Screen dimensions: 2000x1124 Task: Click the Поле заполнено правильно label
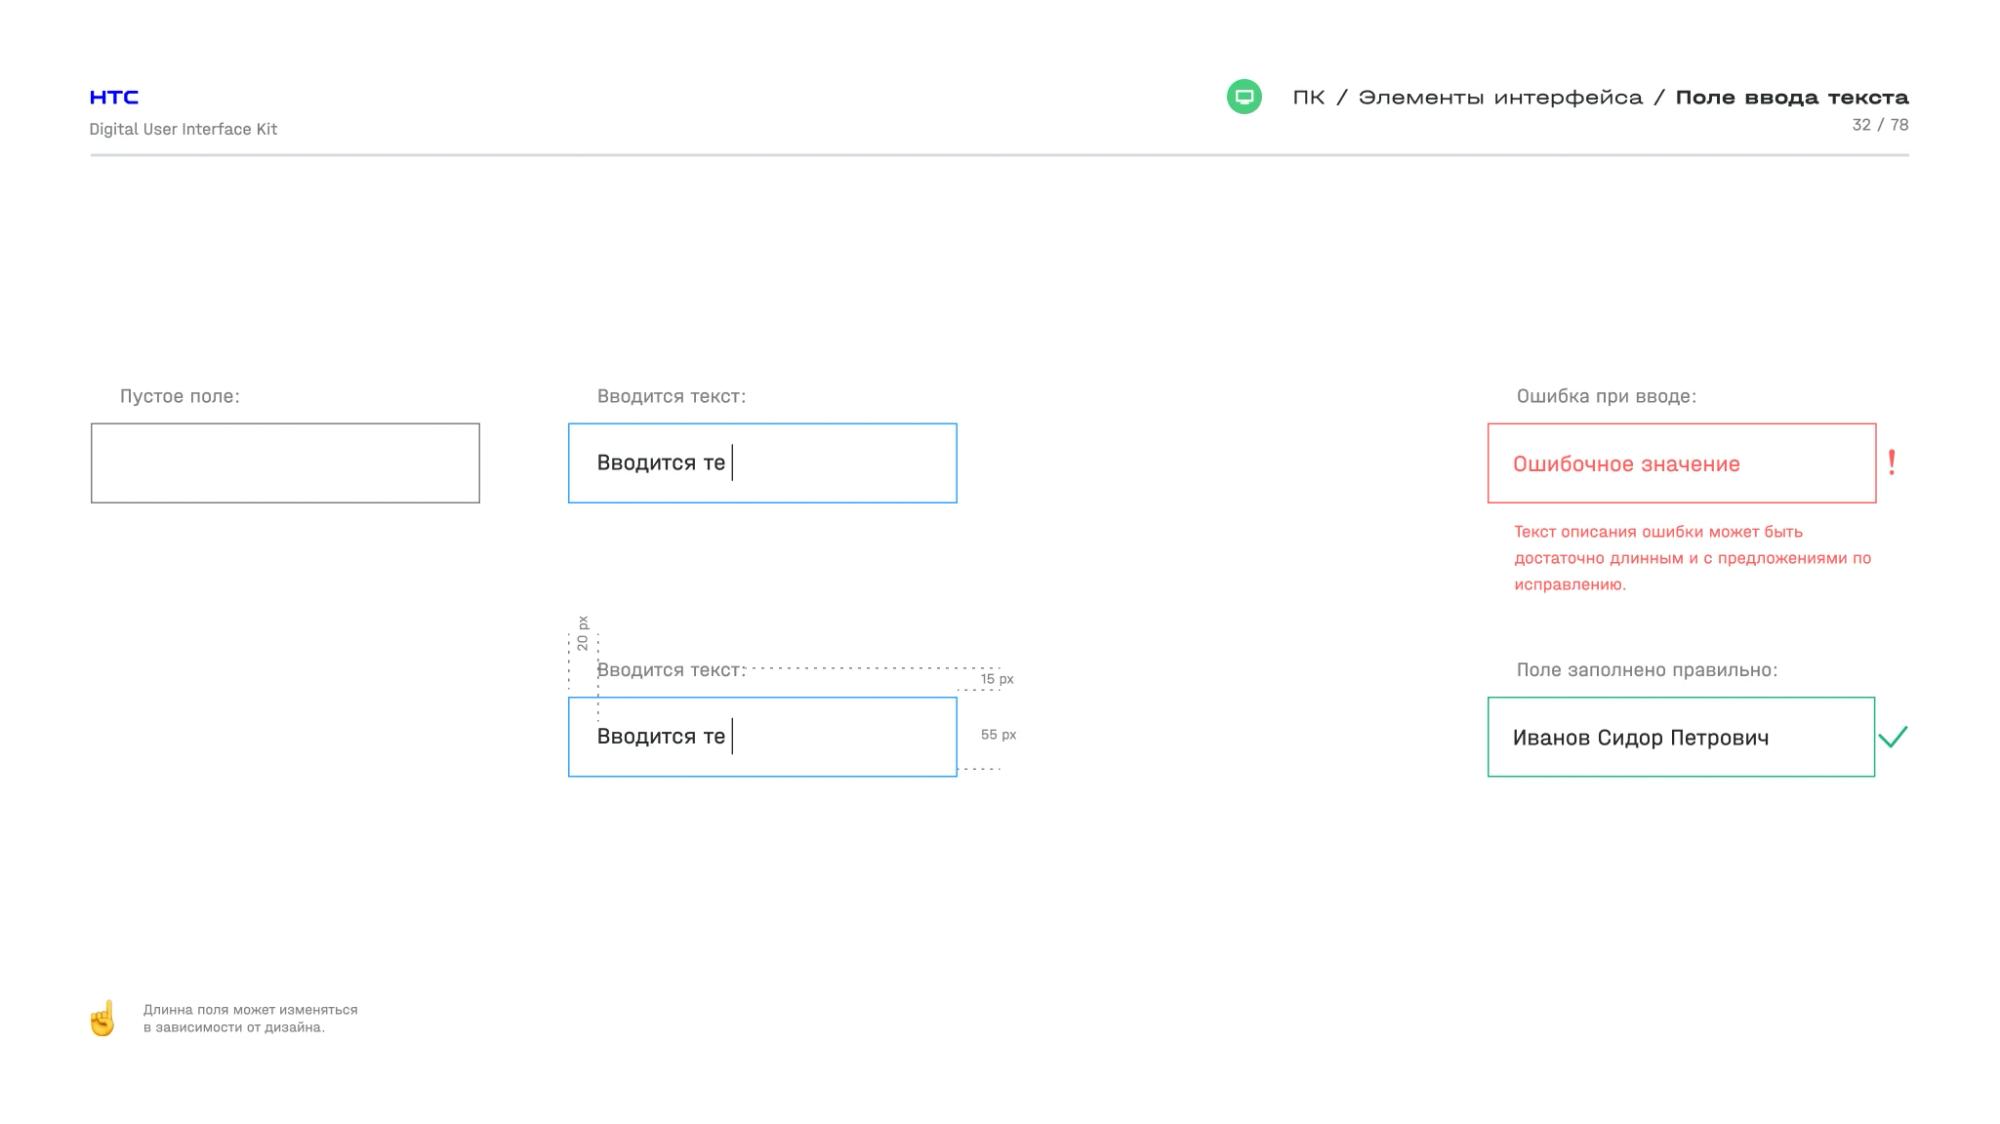coord(1647,670)
